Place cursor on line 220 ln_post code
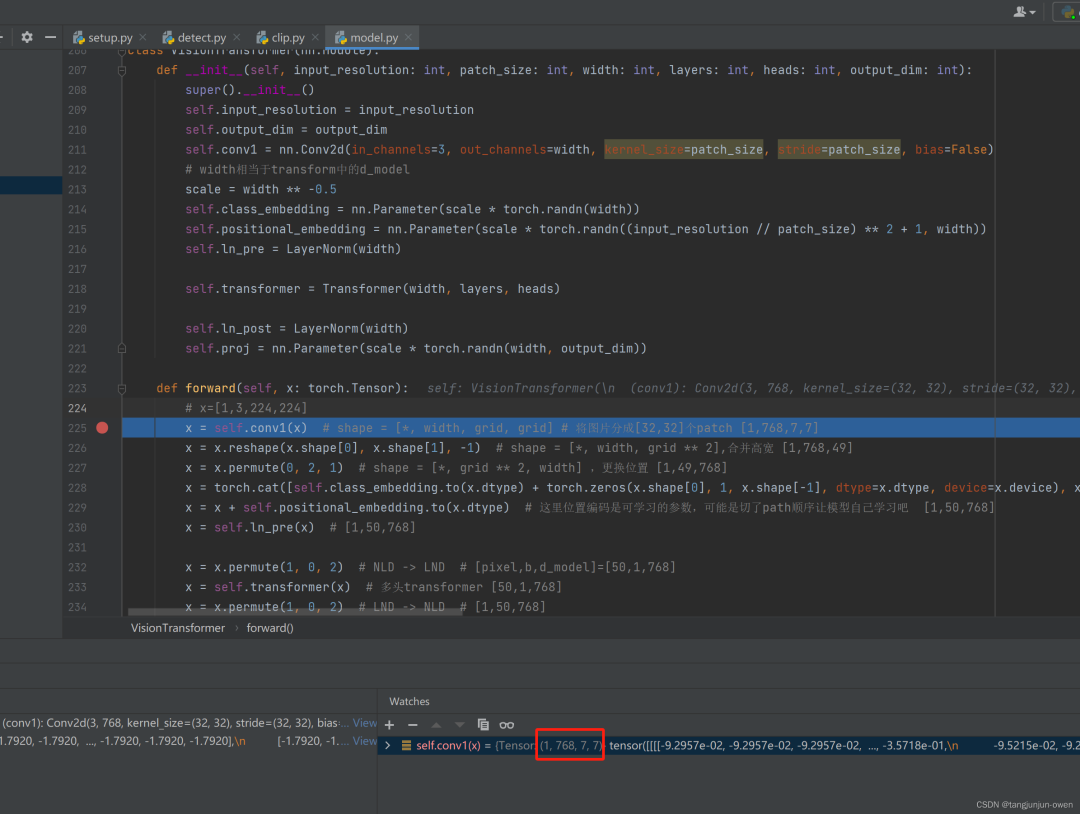This screenshot has height=814, width=1080. click(x=296, y=328)
